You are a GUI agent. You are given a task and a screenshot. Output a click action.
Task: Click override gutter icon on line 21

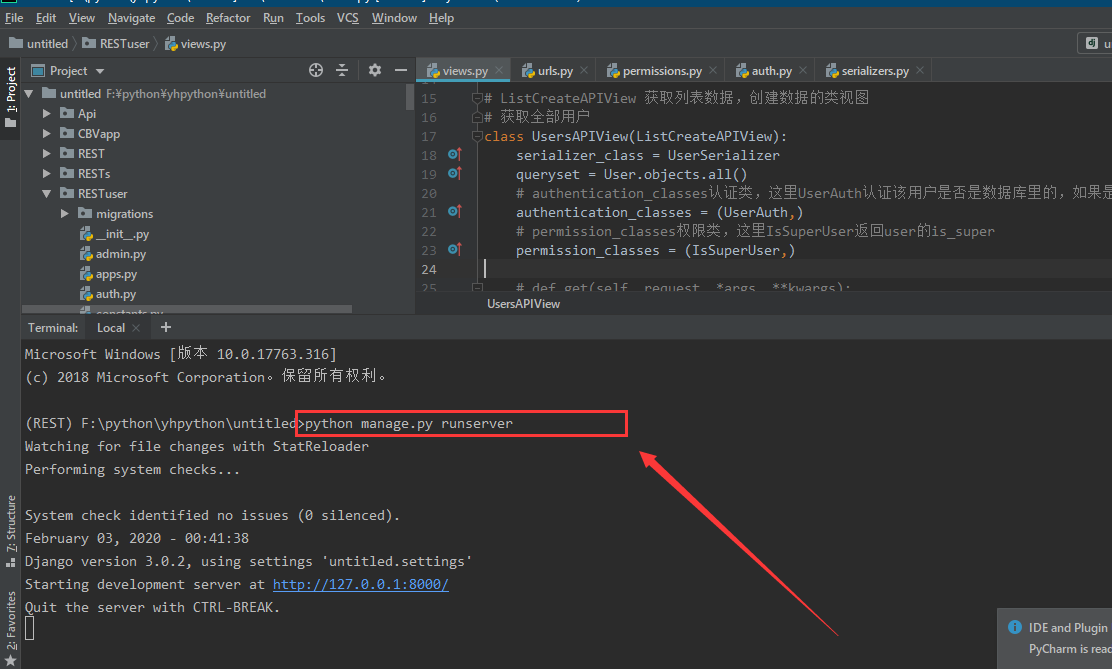coord(455,211)
